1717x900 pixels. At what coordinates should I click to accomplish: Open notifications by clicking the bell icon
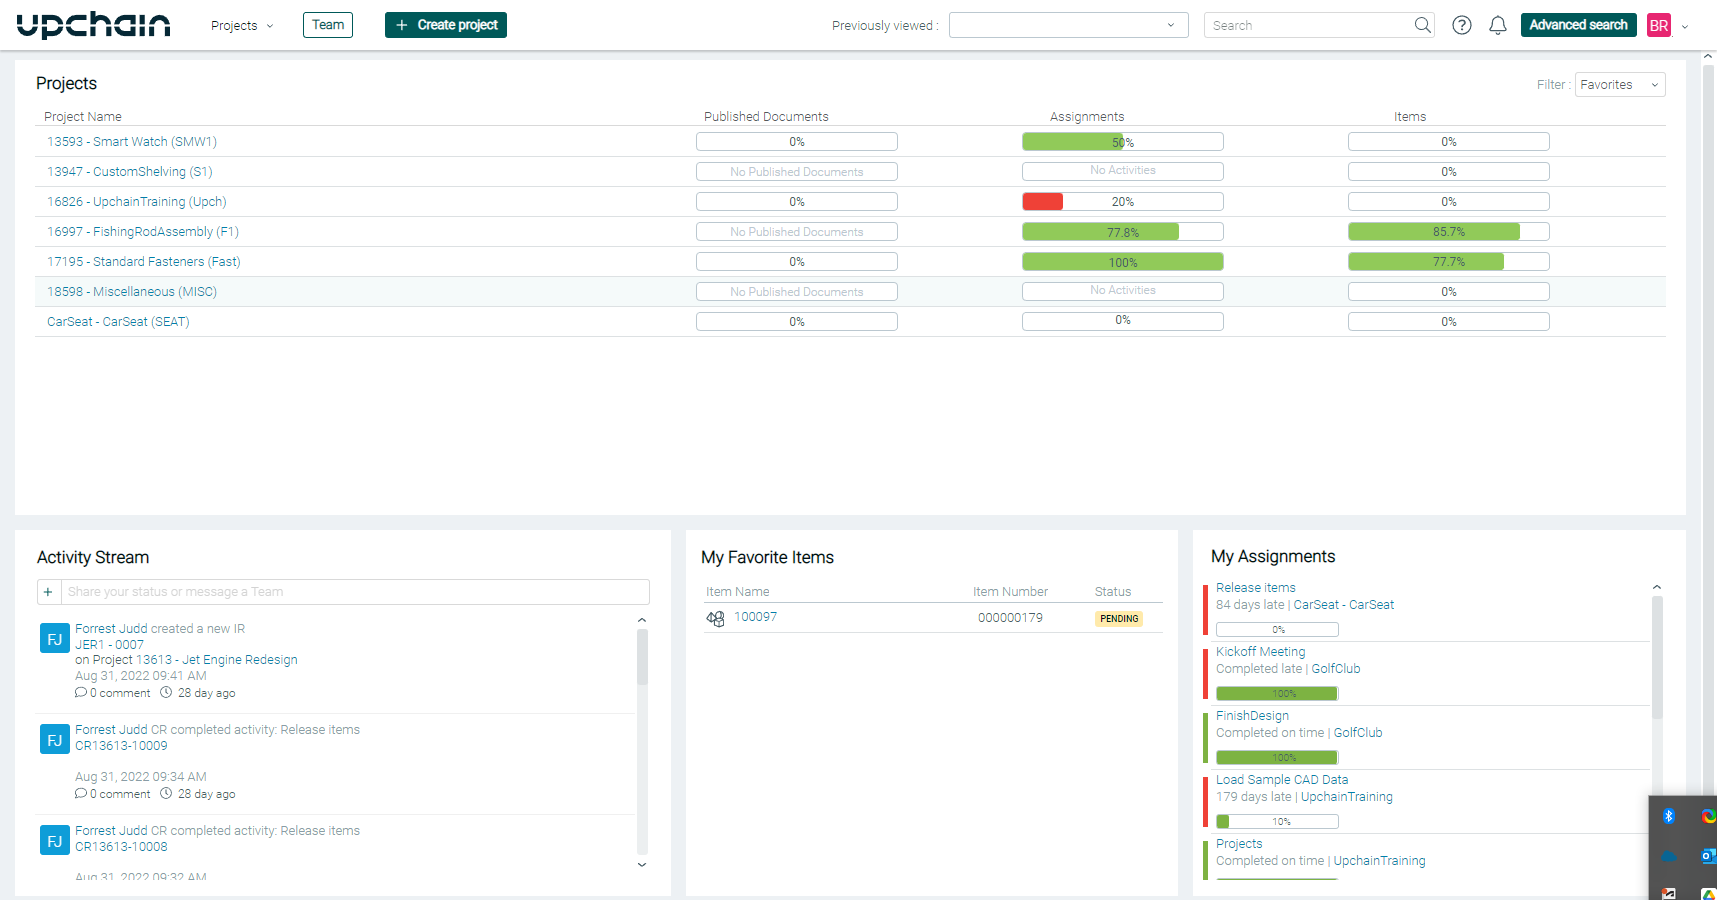pos(1497,25)
